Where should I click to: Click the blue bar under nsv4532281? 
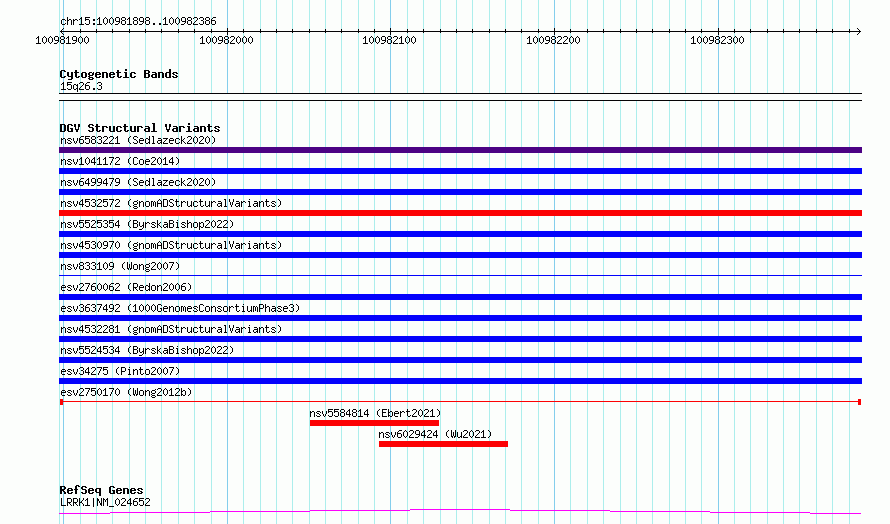click(460, 339)
